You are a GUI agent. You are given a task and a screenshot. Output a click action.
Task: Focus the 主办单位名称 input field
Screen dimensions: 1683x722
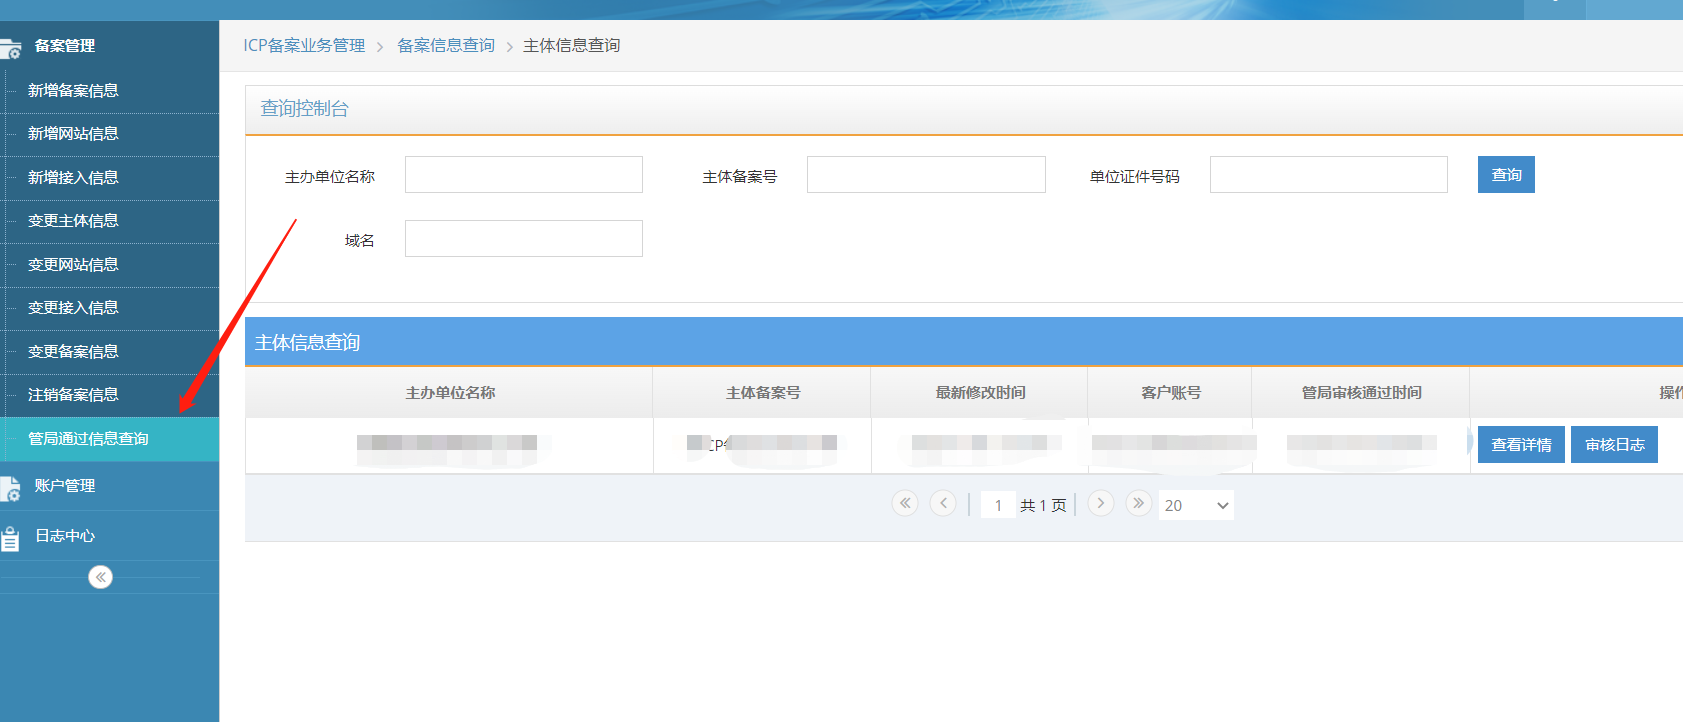pos(524,175)
